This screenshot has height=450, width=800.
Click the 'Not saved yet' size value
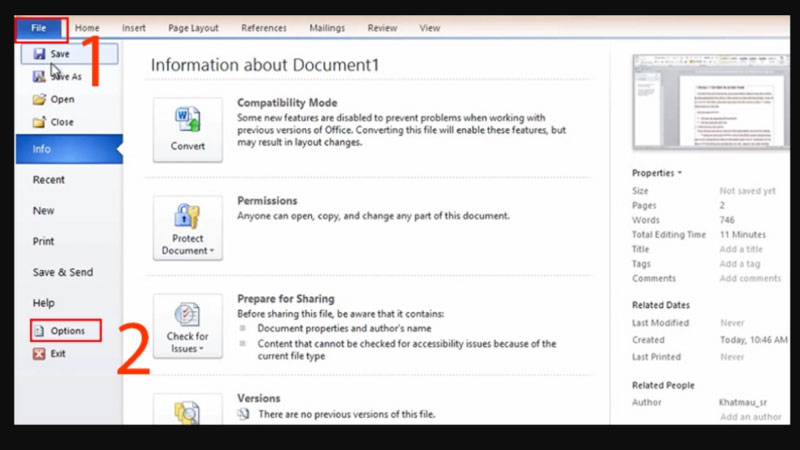tap(747, 191)
